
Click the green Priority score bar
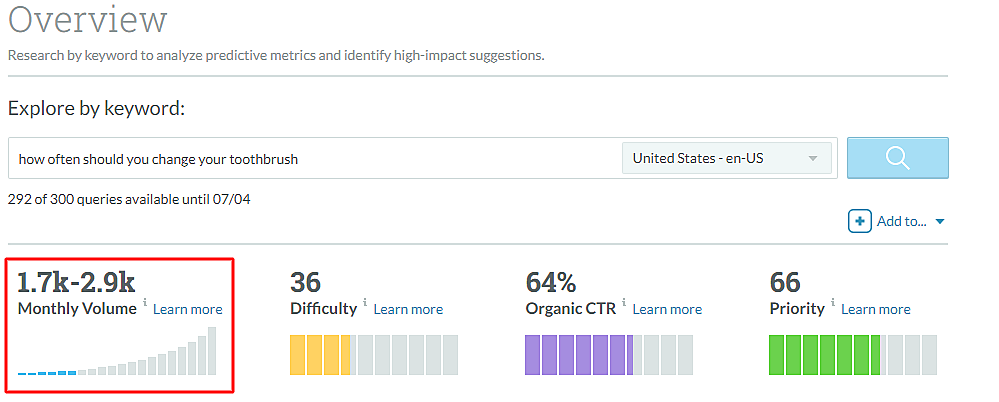(824, 355)
